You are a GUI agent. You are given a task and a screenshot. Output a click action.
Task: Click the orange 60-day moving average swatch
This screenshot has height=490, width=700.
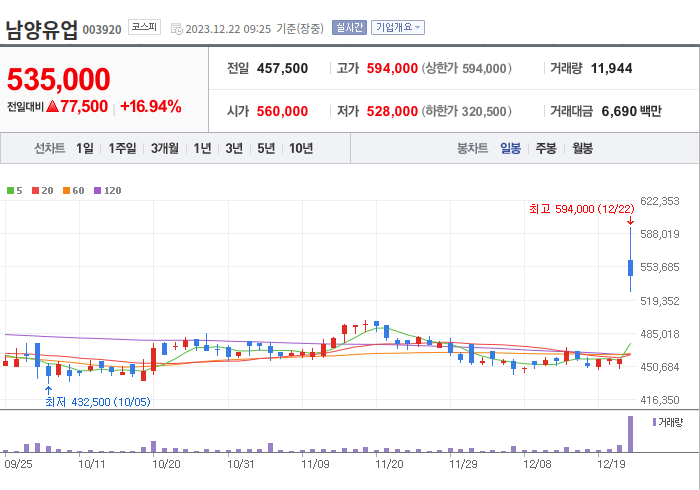pyautogui.click(x=67, y=191)
